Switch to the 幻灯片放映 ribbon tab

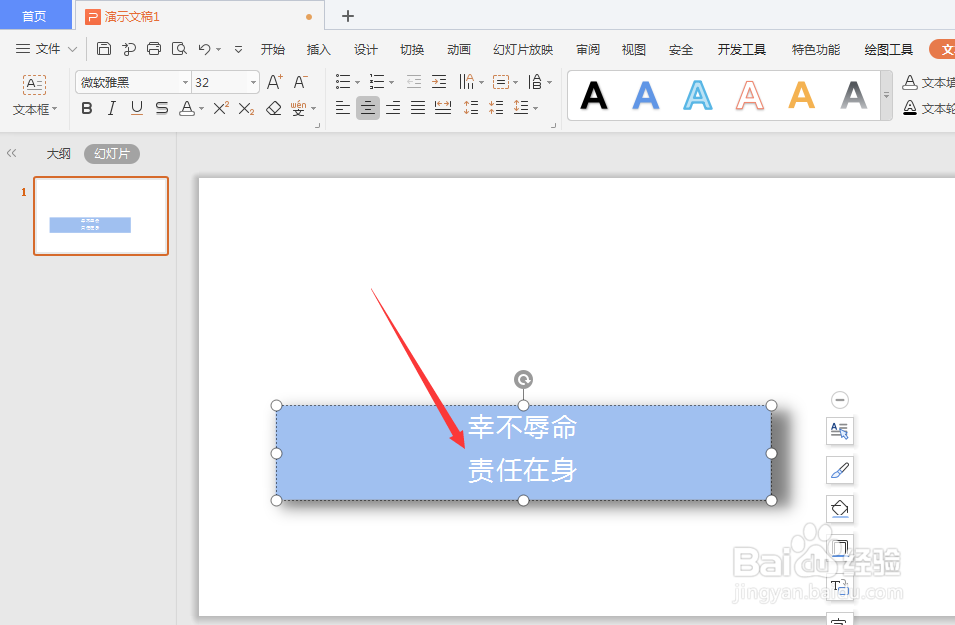(x=523, y=49)
